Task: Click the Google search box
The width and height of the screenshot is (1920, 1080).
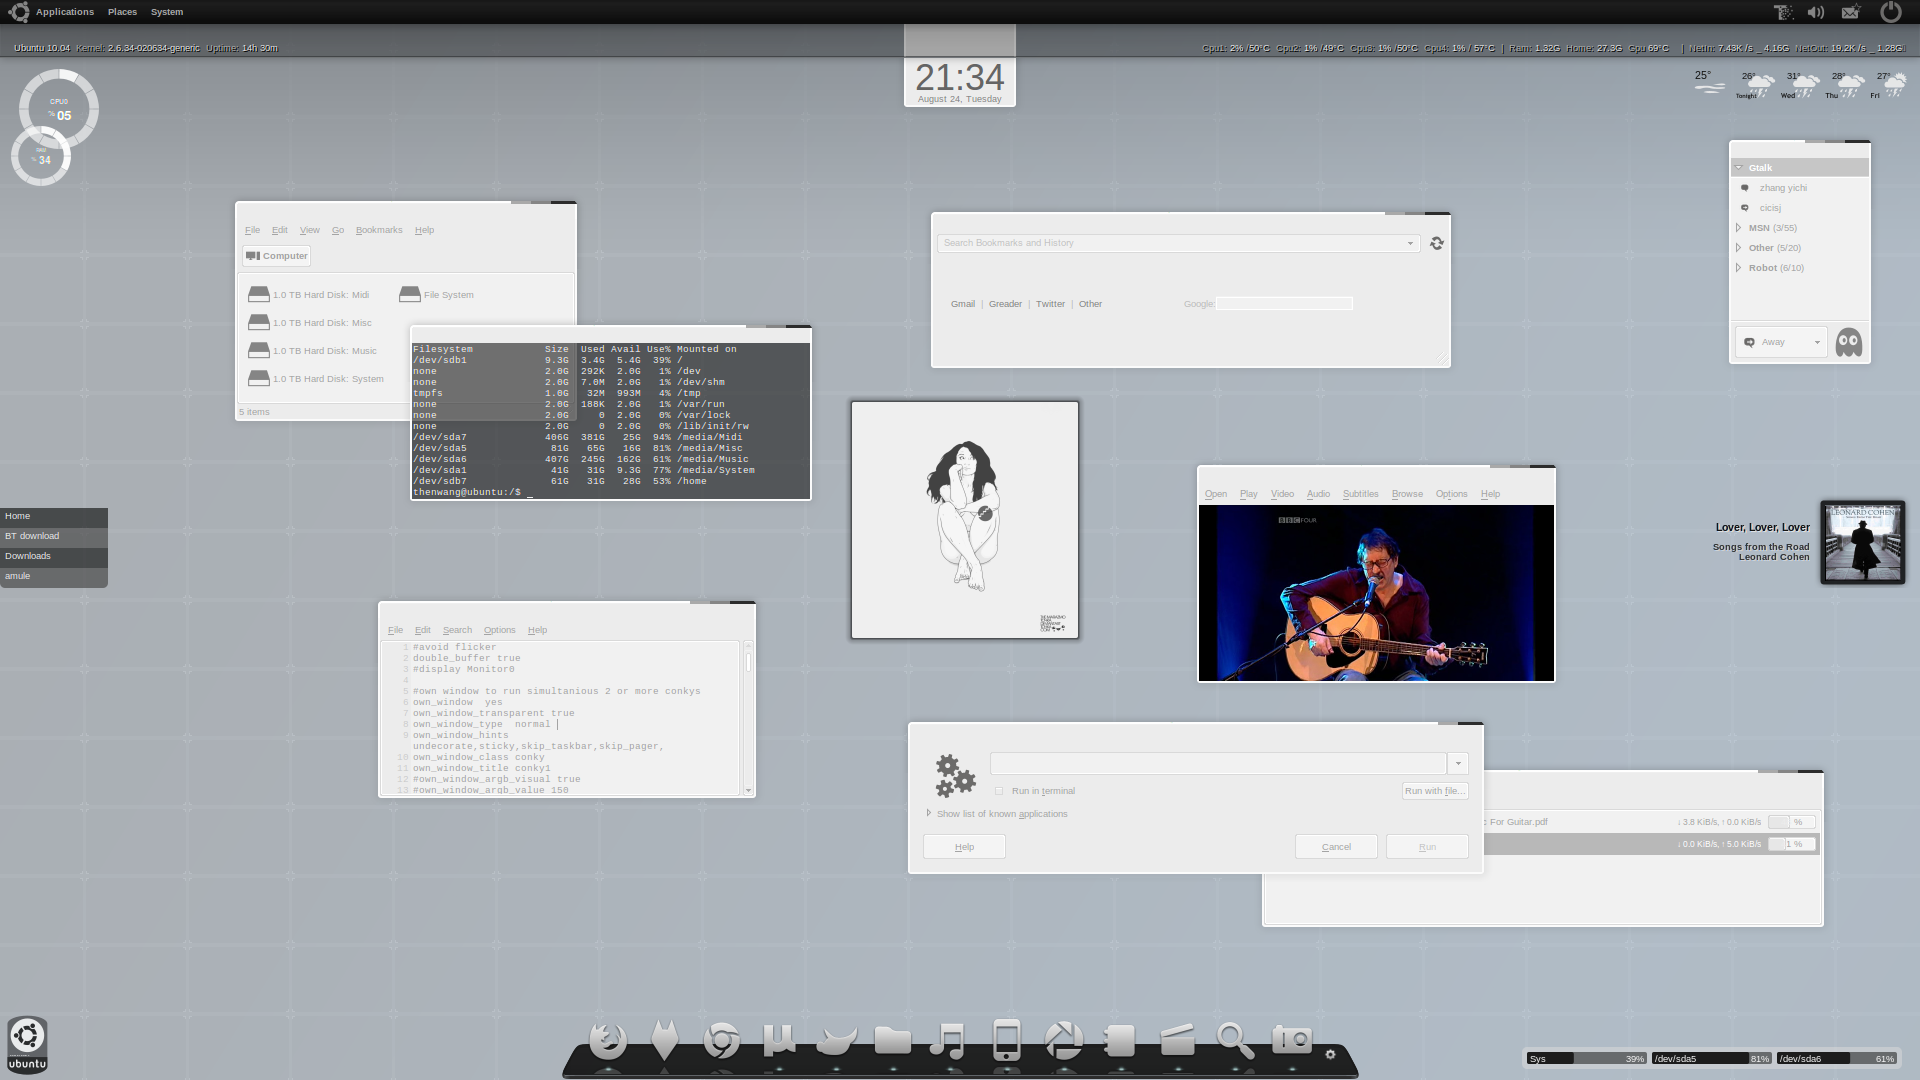Action: point(1284,304)
